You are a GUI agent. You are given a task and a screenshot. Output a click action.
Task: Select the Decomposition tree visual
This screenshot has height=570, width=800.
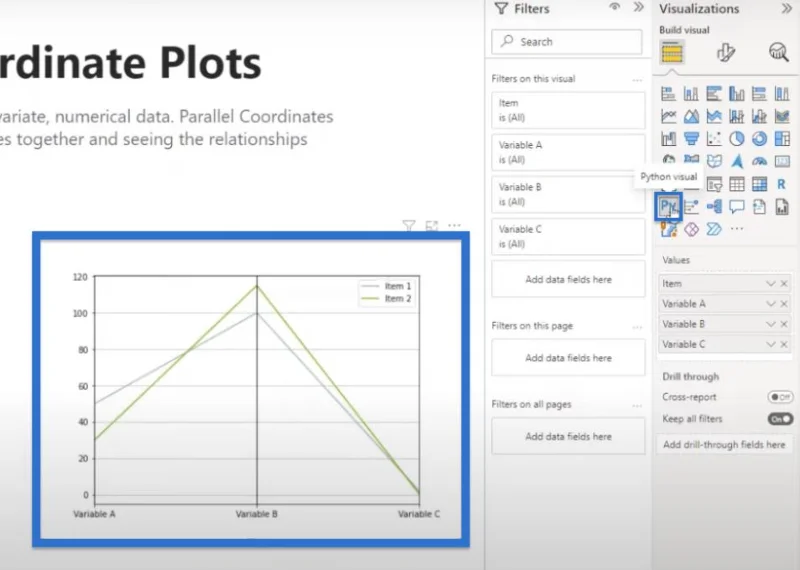[x=714, y=207]
